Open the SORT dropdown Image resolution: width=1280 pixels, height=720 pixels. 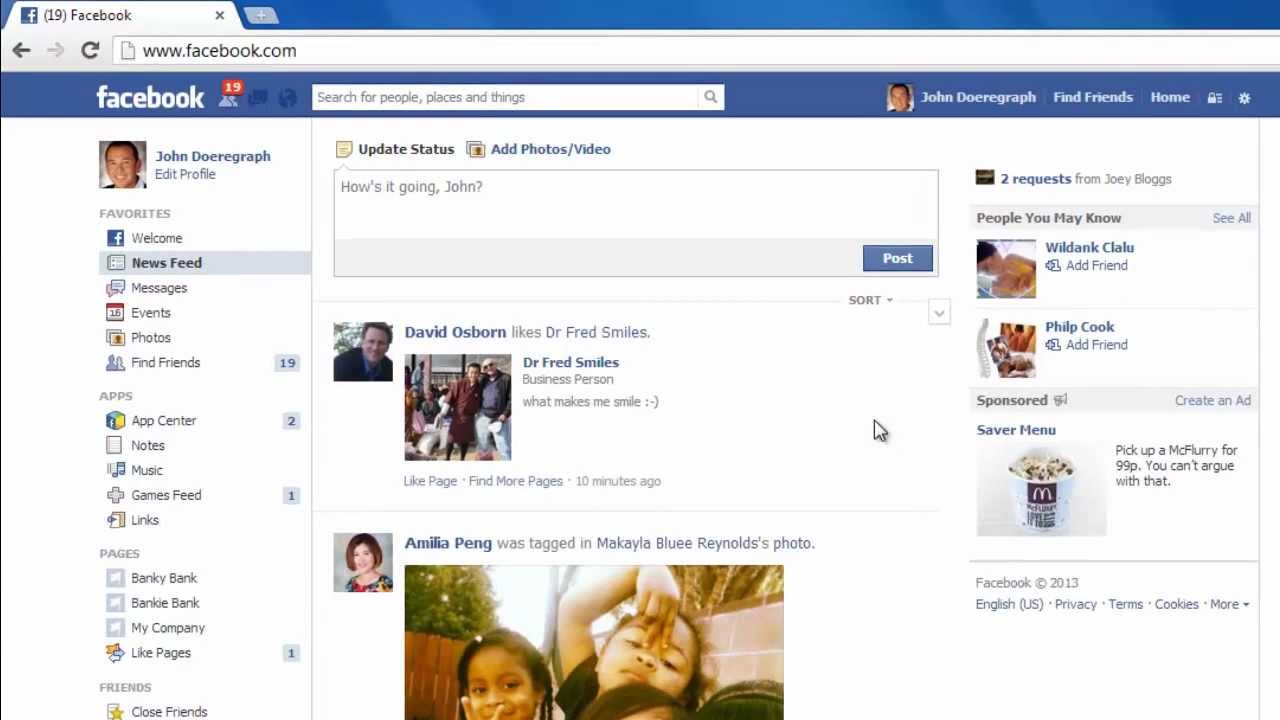tap(870, 300)
